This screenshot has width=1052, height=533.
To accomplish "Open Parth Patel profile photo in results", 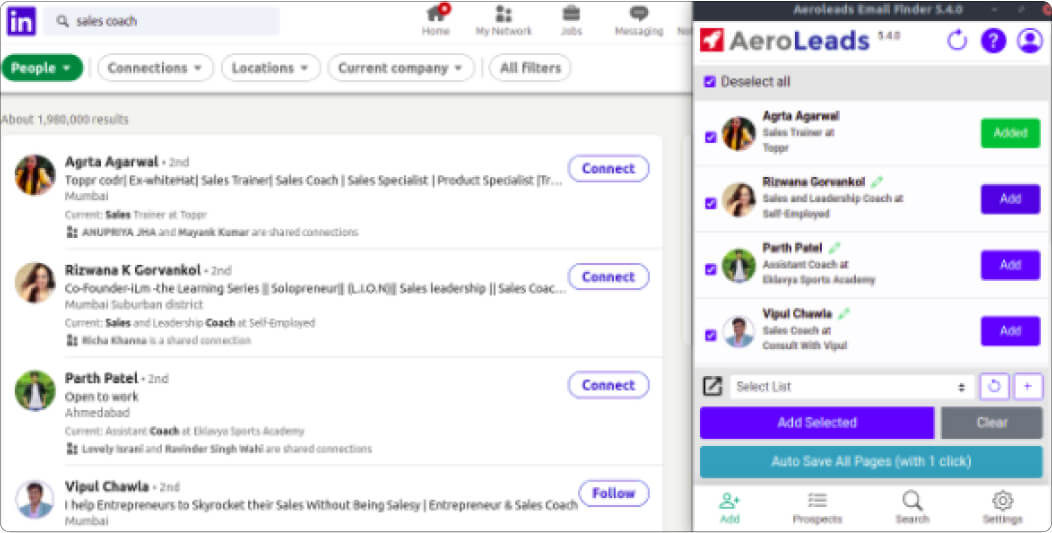I will [35, 391].
